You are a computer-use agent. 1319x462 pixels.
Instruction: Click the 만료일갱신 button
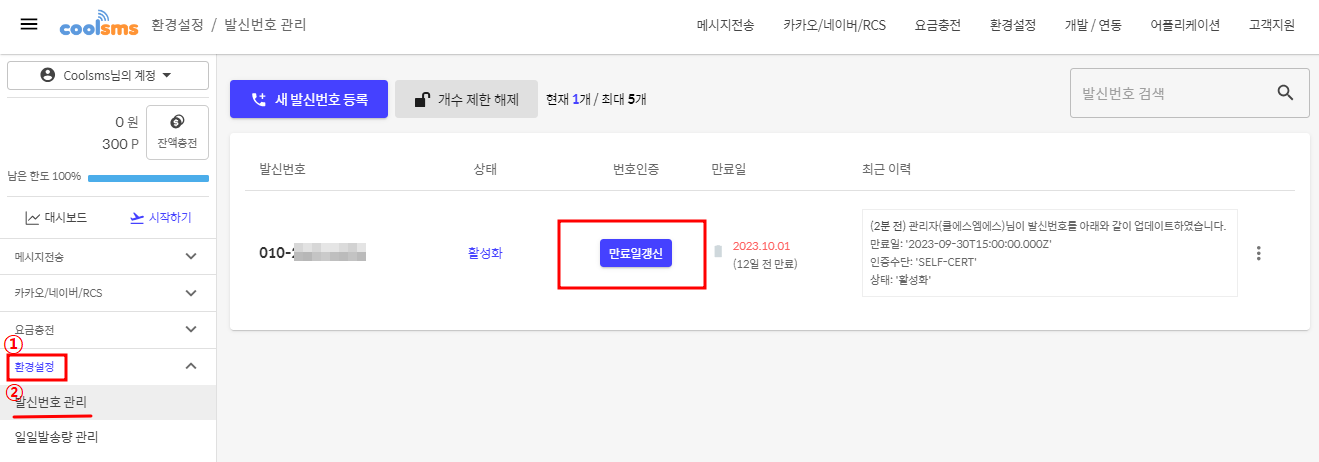click(x=636, y=253)
